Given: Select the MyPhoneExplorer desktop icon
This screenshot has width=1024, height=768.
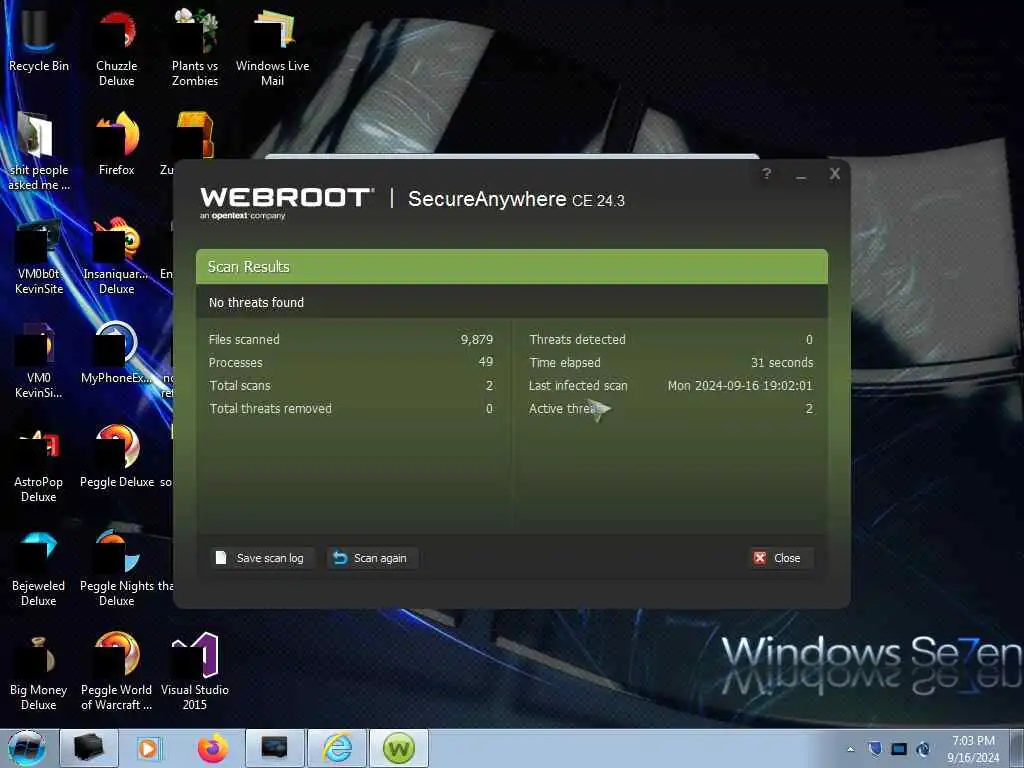Looking at the screenshot, I should (116, 353).
